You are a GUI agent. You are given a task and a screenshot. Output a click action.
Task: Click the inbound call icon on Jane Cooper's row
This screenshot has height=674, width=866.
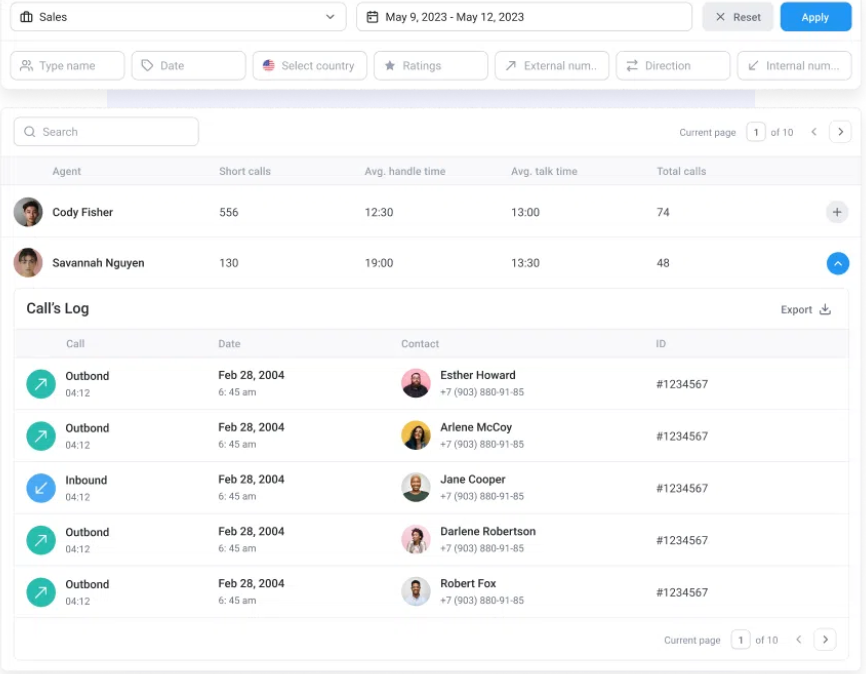[x=41, y=488]
